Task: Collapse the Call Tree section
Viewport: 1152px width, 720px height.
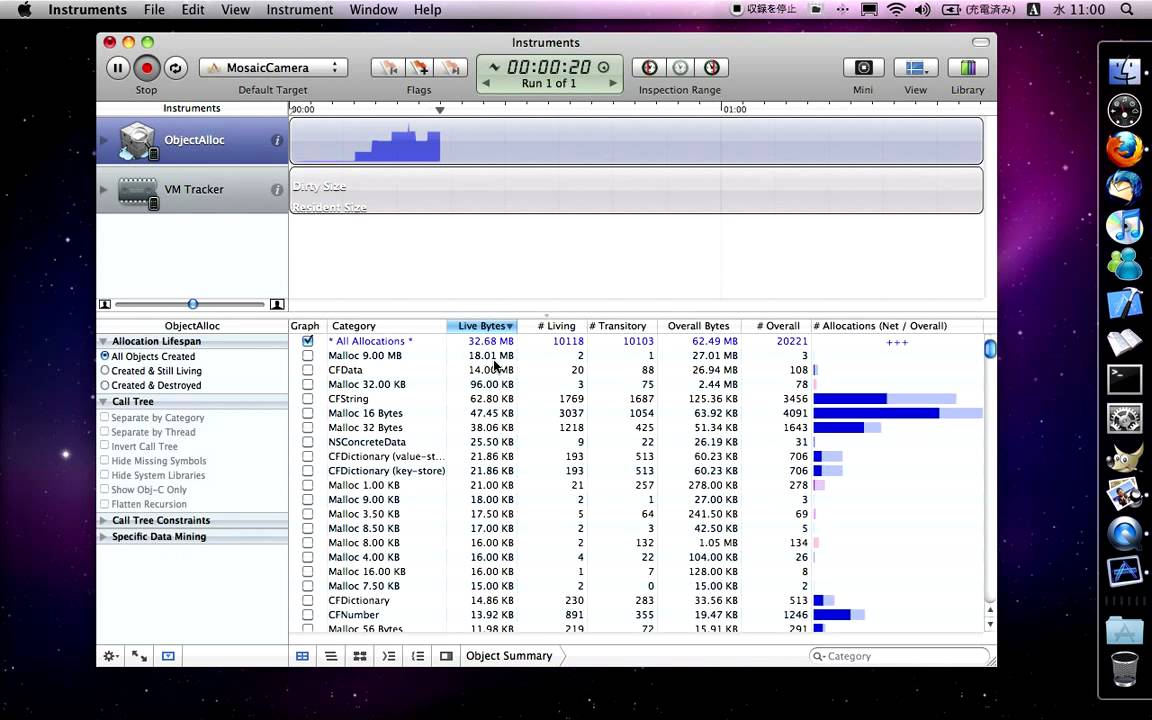Action: (104, 402)
